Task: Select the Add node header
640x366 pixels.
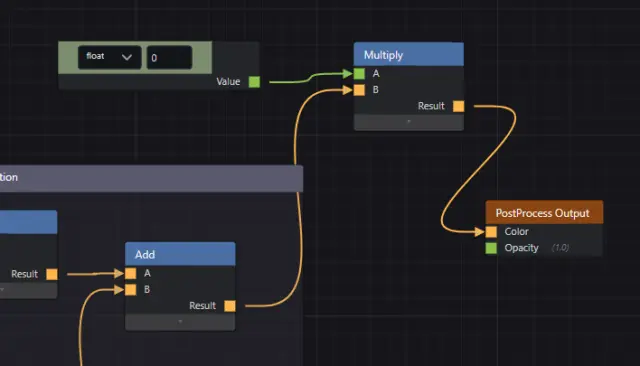Action: [180, 254]
